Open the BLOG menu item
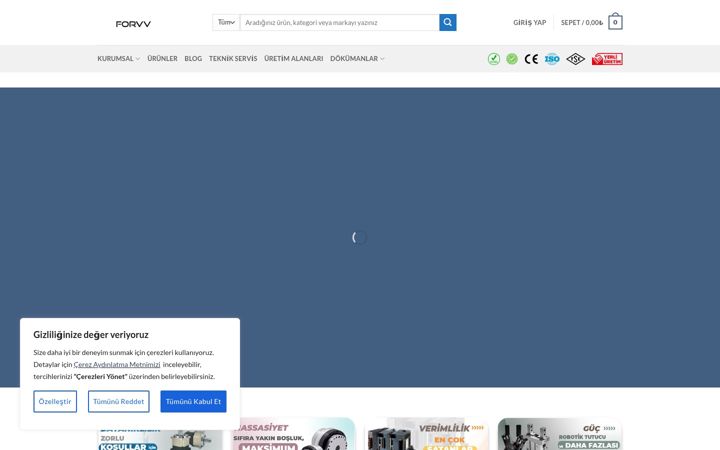The image size is (720, 450). point(193,59)
